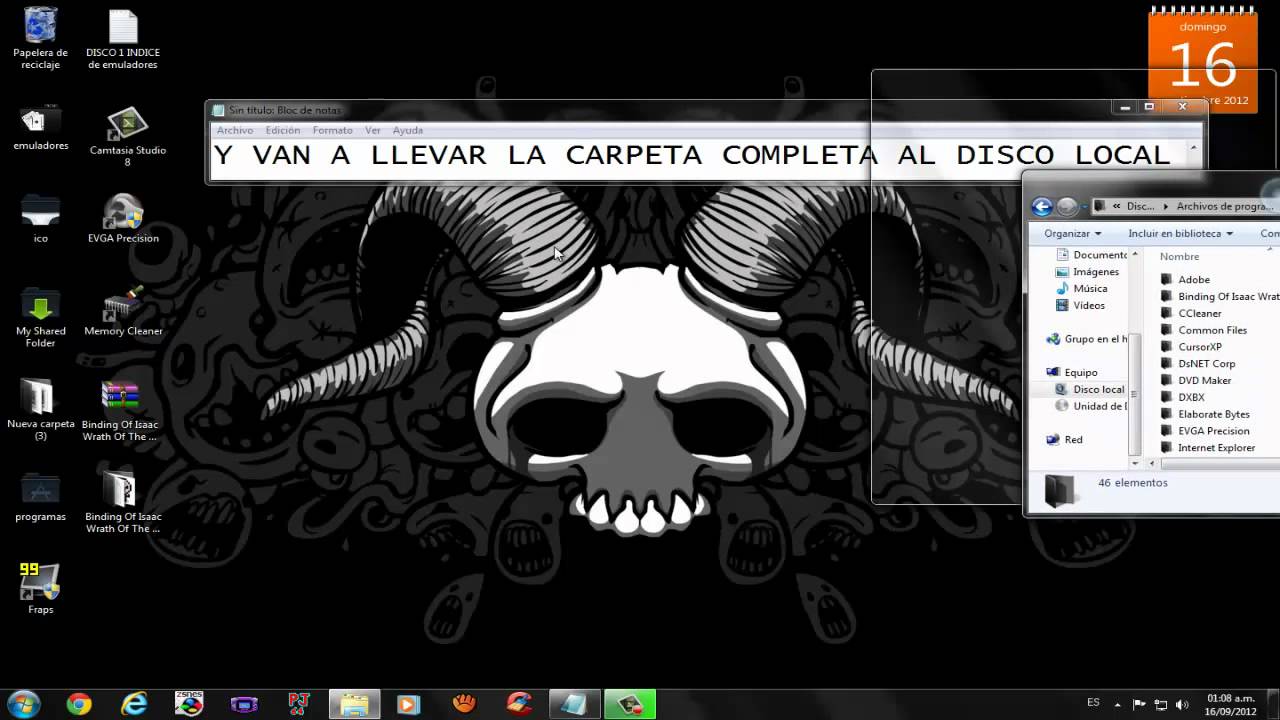Open Ver menu in Notepad
The height and width of the screenshot is (720, 1280).
tap(373, 130)
